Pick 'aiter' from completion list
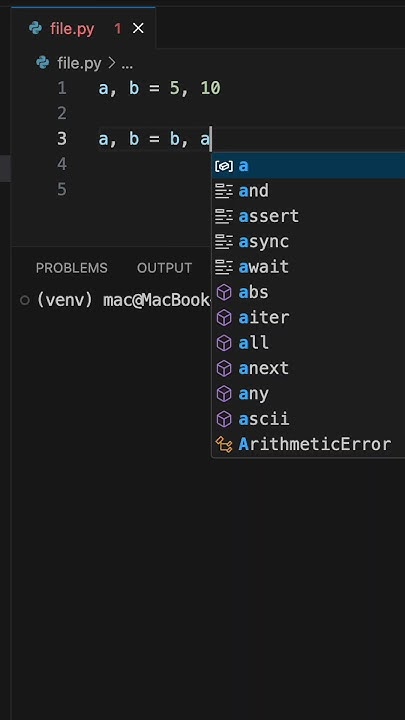The image size is (405, 720). pyautogui.click(x=308, y=318)
